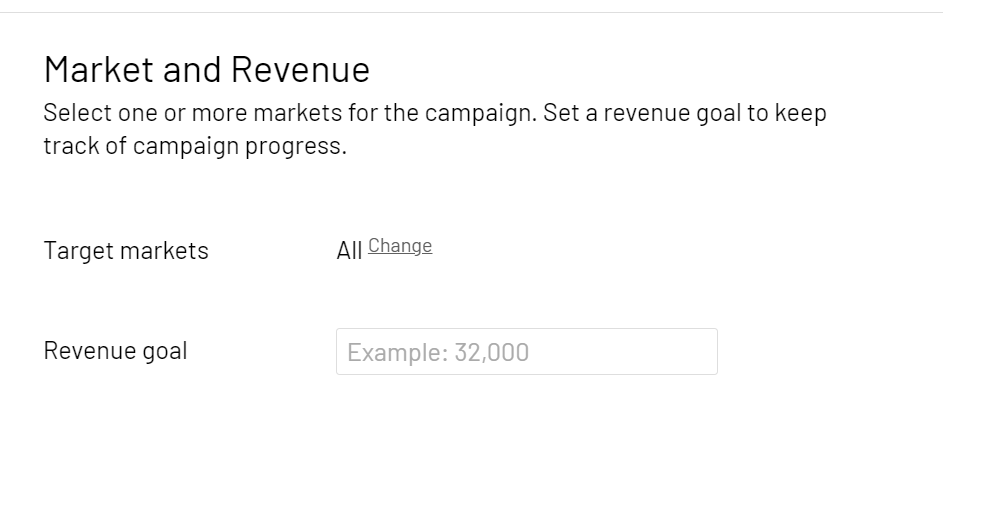Viewport: 1006px width, 518px height.
Task: Select the 'All' target markets value
Action: click(349, 251)
